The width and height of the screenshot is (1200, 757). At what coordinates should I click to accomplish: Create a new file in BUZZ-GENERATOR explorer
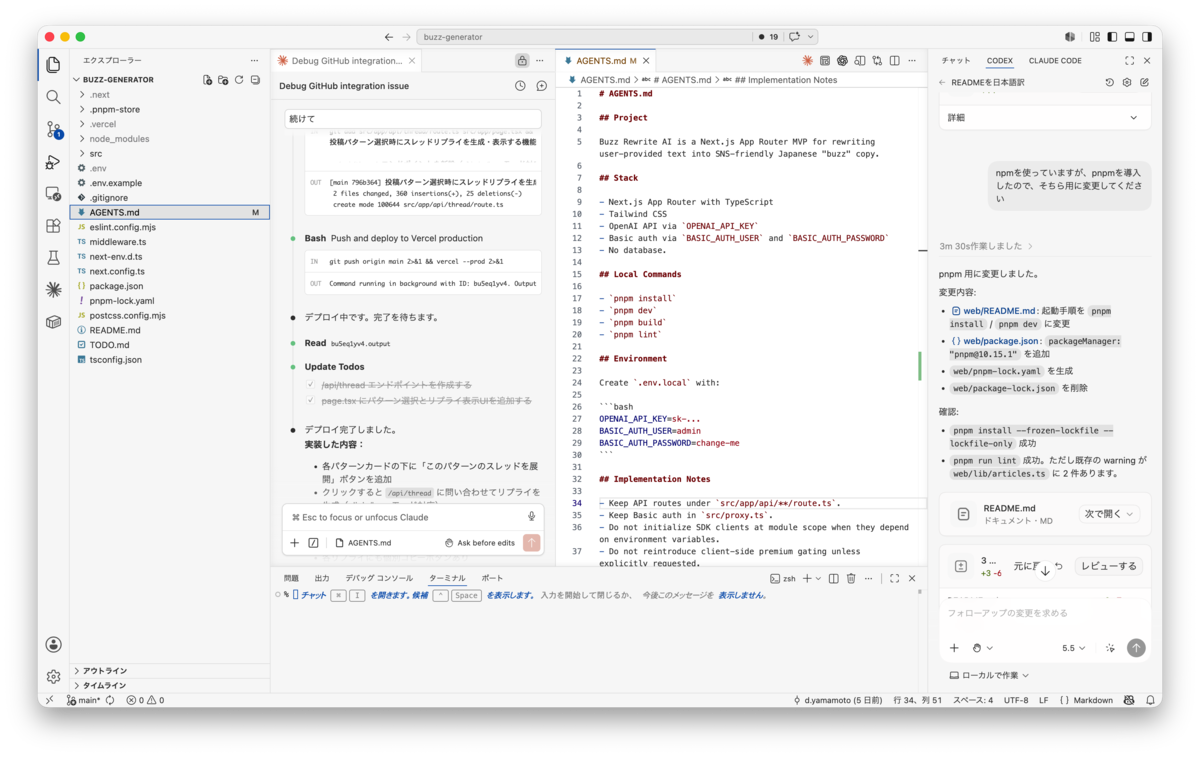click(207, 80)
